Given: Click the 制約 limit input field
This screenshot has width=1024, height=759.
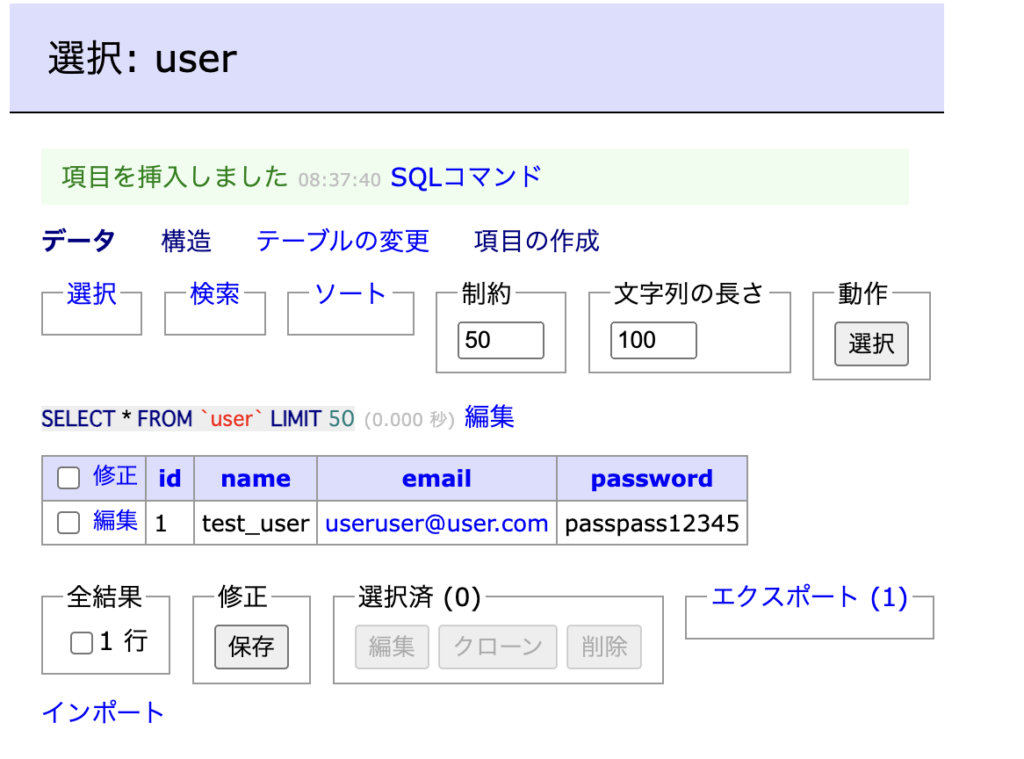Looking at the screenshot, I should coord(501,340).
